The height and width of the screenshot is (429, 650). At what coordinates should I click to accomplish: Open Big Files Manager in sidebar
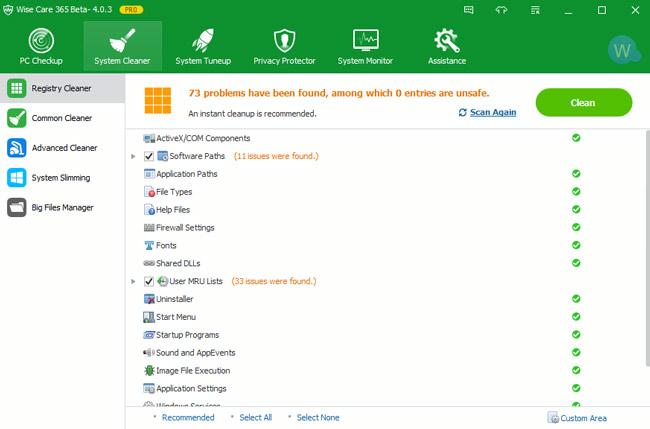(62, 208)
